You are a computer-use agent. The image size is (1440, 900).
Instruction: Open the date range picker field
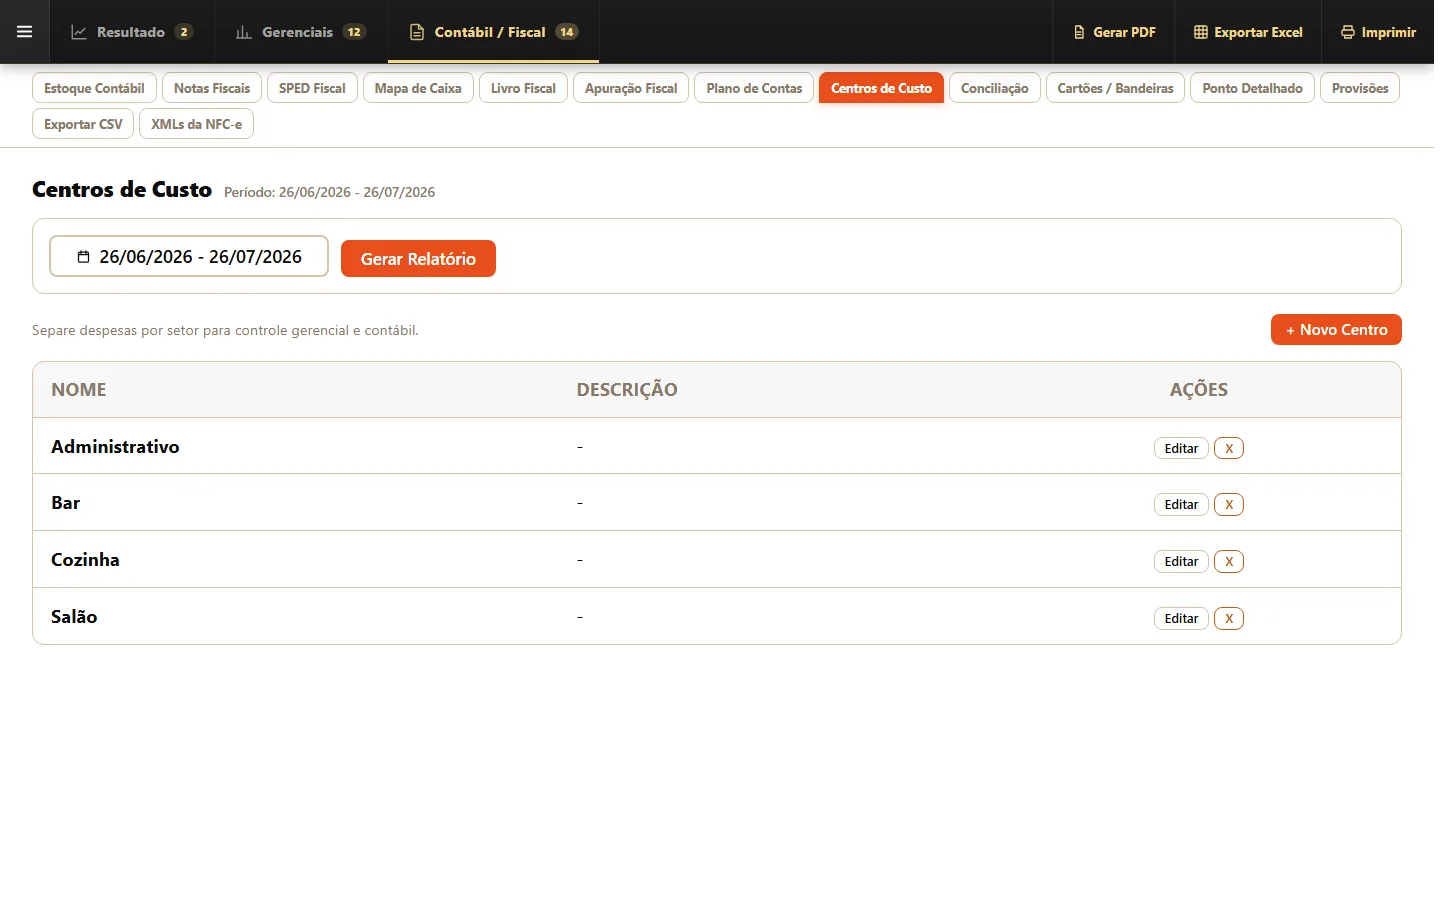tap(189, 257)
